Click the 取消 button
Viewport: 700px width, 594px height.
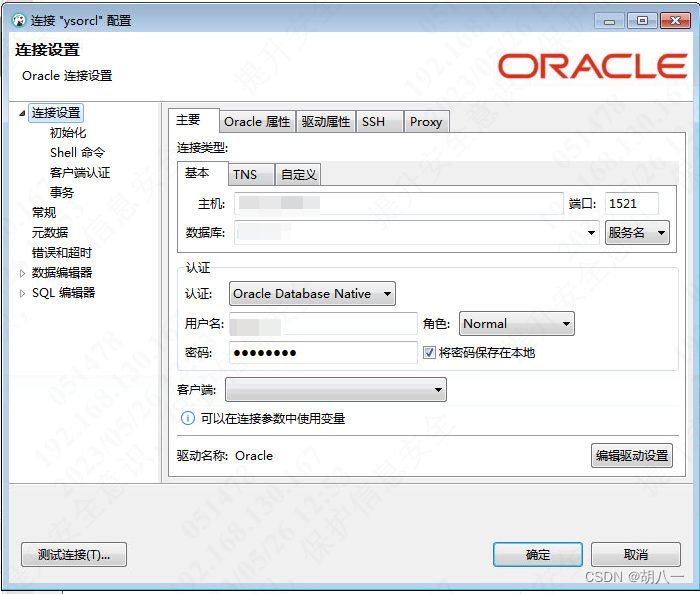pyautogui.click(x=636, y=555)
